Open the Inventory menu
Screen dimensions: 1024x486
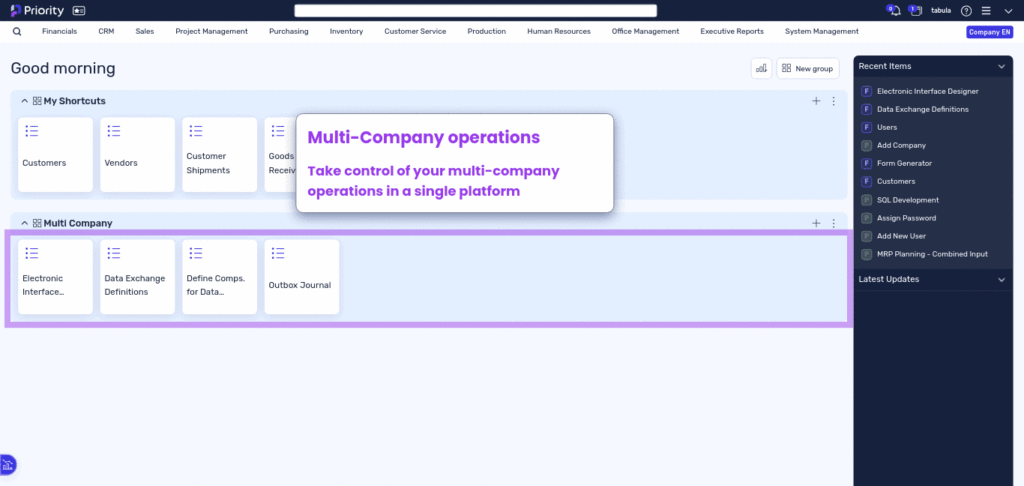coord(346,31)
